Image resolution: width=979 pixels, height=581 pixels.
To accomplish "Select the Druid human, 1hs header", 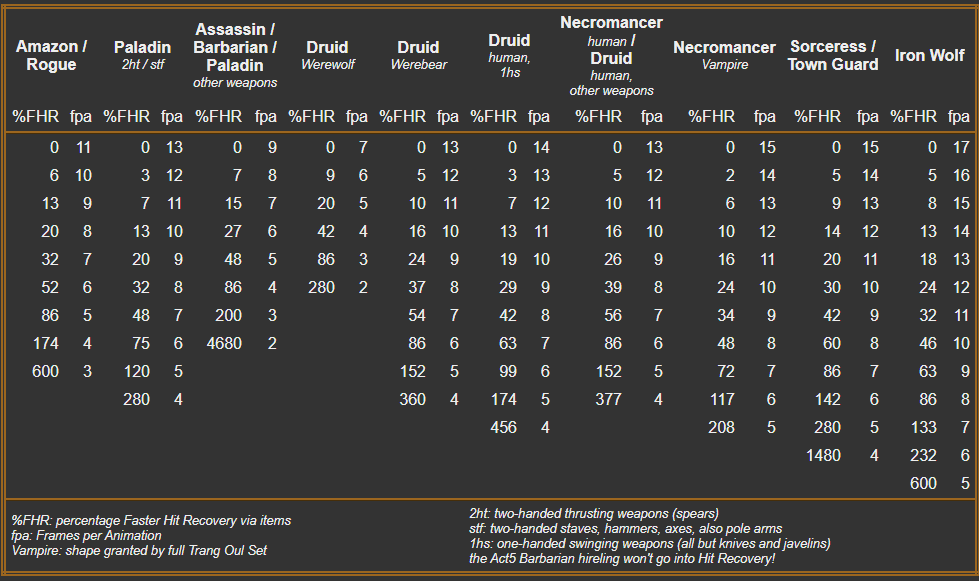I will click(509, 55).
